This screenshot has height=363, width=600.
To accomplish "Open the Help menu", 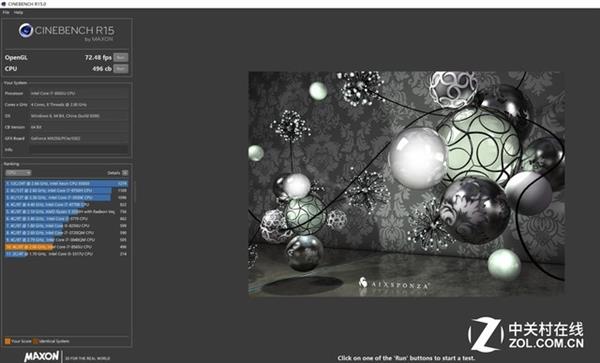I will click(x=18, y=12).
